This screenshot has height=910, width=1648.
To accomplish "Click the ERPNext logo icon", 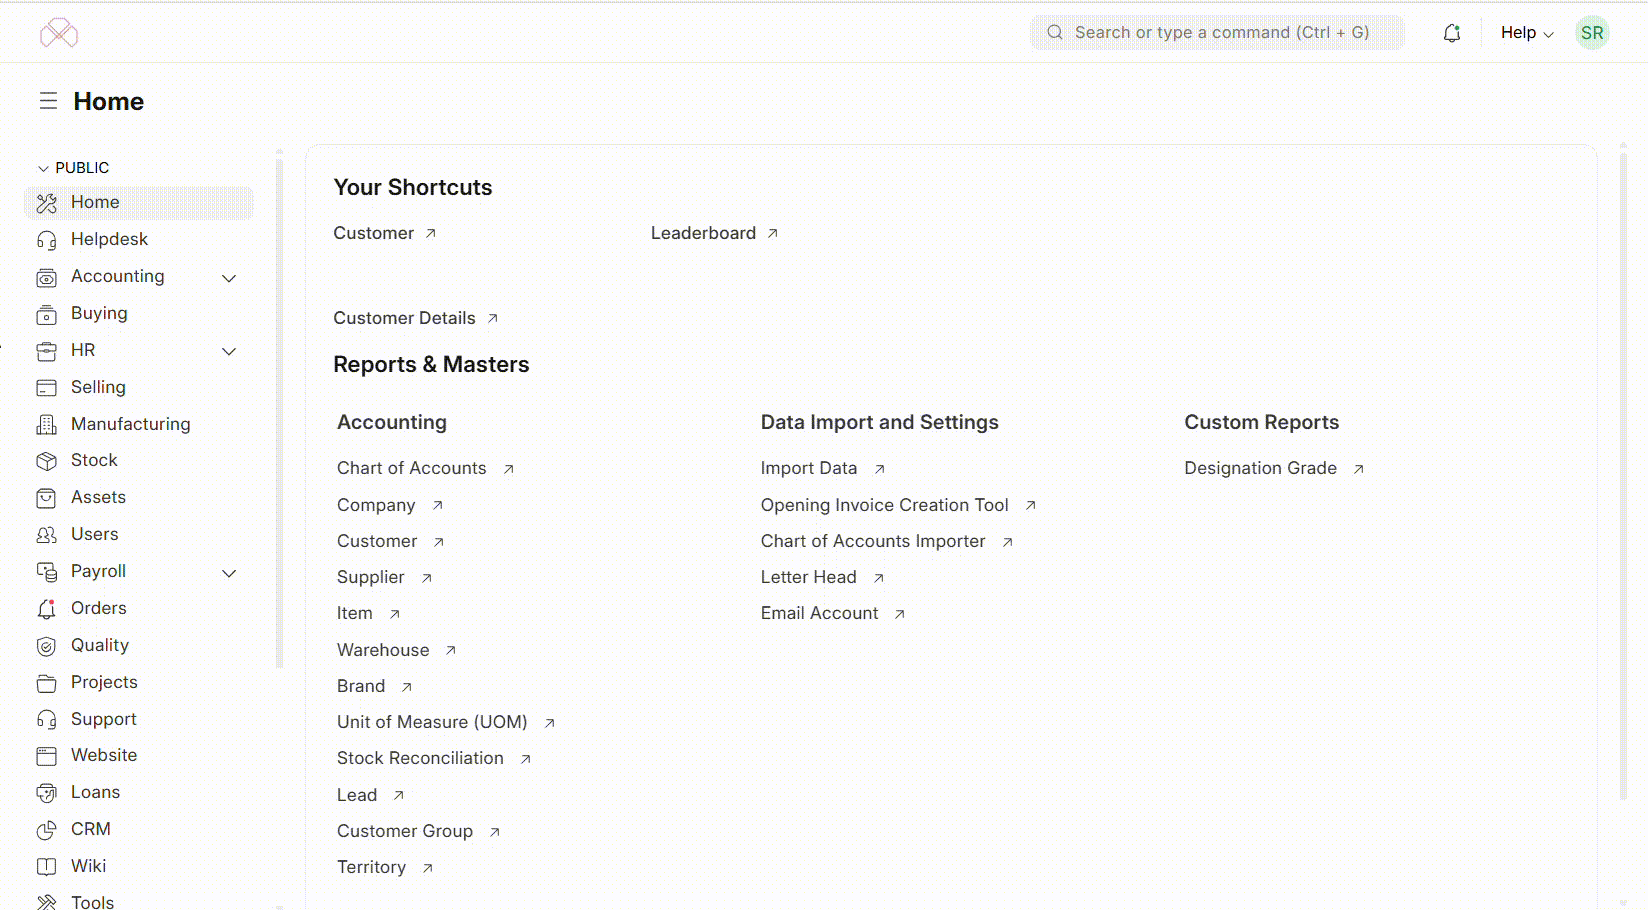I will 59,33.
